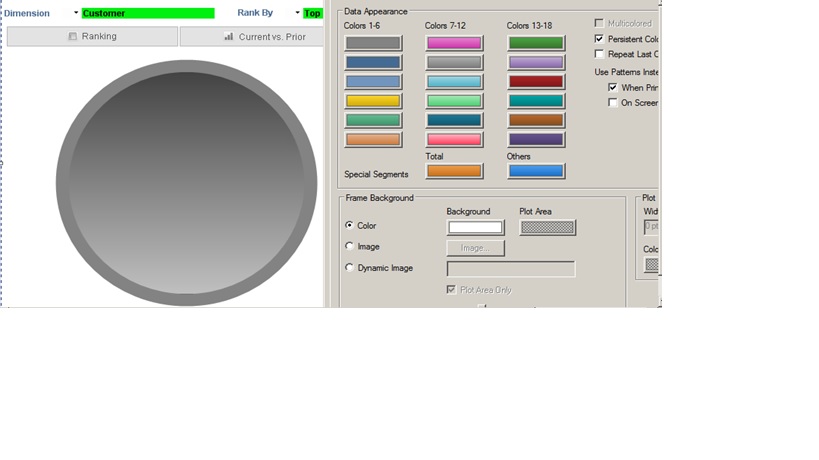This screenshot has height=460, width=819.
Task: Click the gray swatch in Colors 7-12
Action: point(454,62)
